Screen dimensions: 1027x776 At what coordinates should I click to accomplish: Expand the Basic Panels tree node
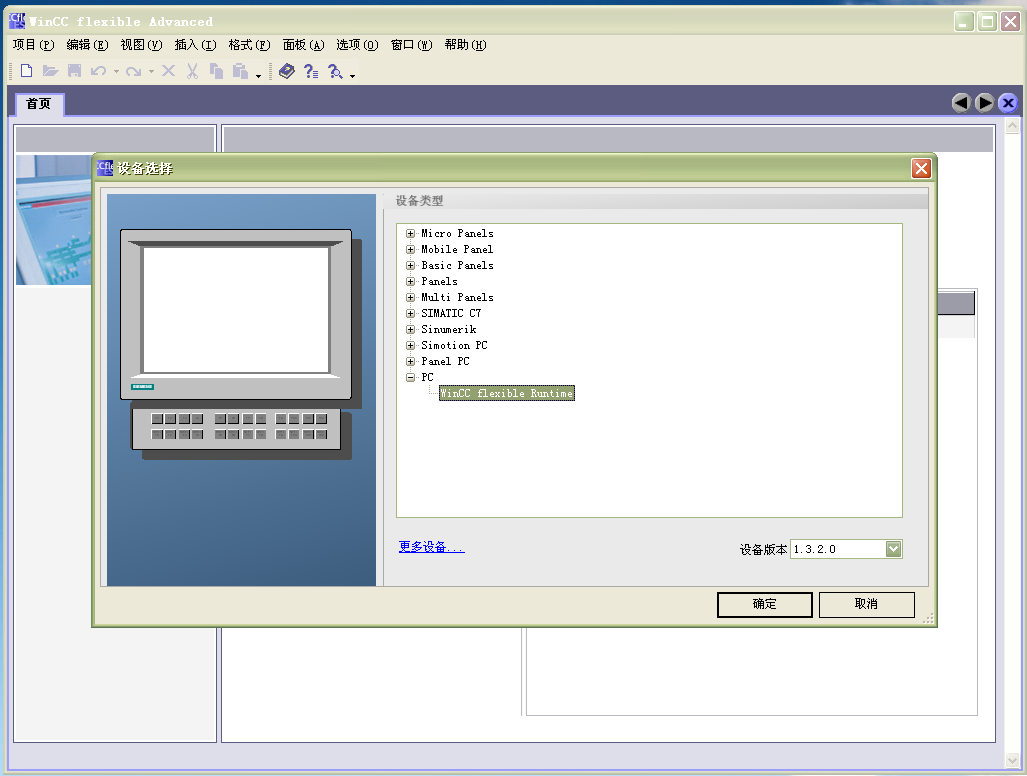click(x=411, y=265)
